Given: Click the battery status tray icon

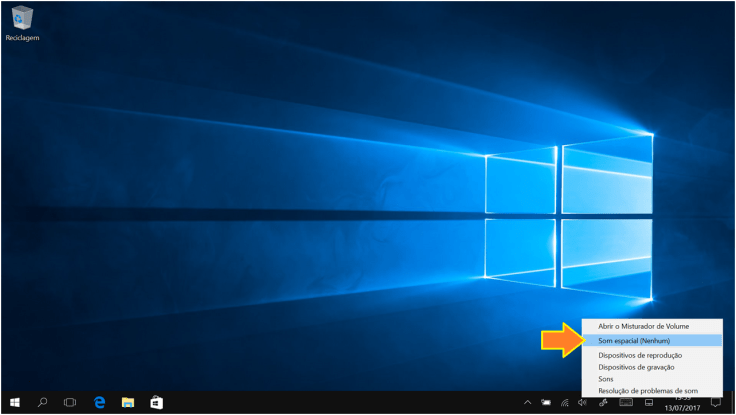Looking at the screenshot, I should pos(546,403).
